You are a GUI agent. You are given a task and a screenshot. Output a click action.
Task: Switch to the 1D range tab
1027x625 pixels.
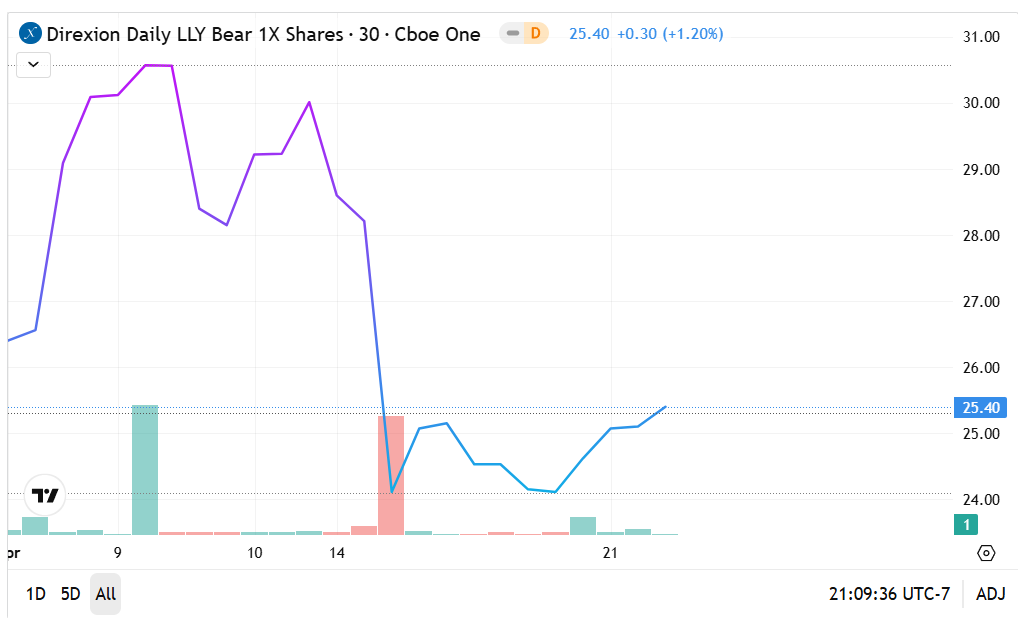tap(35, 593)
